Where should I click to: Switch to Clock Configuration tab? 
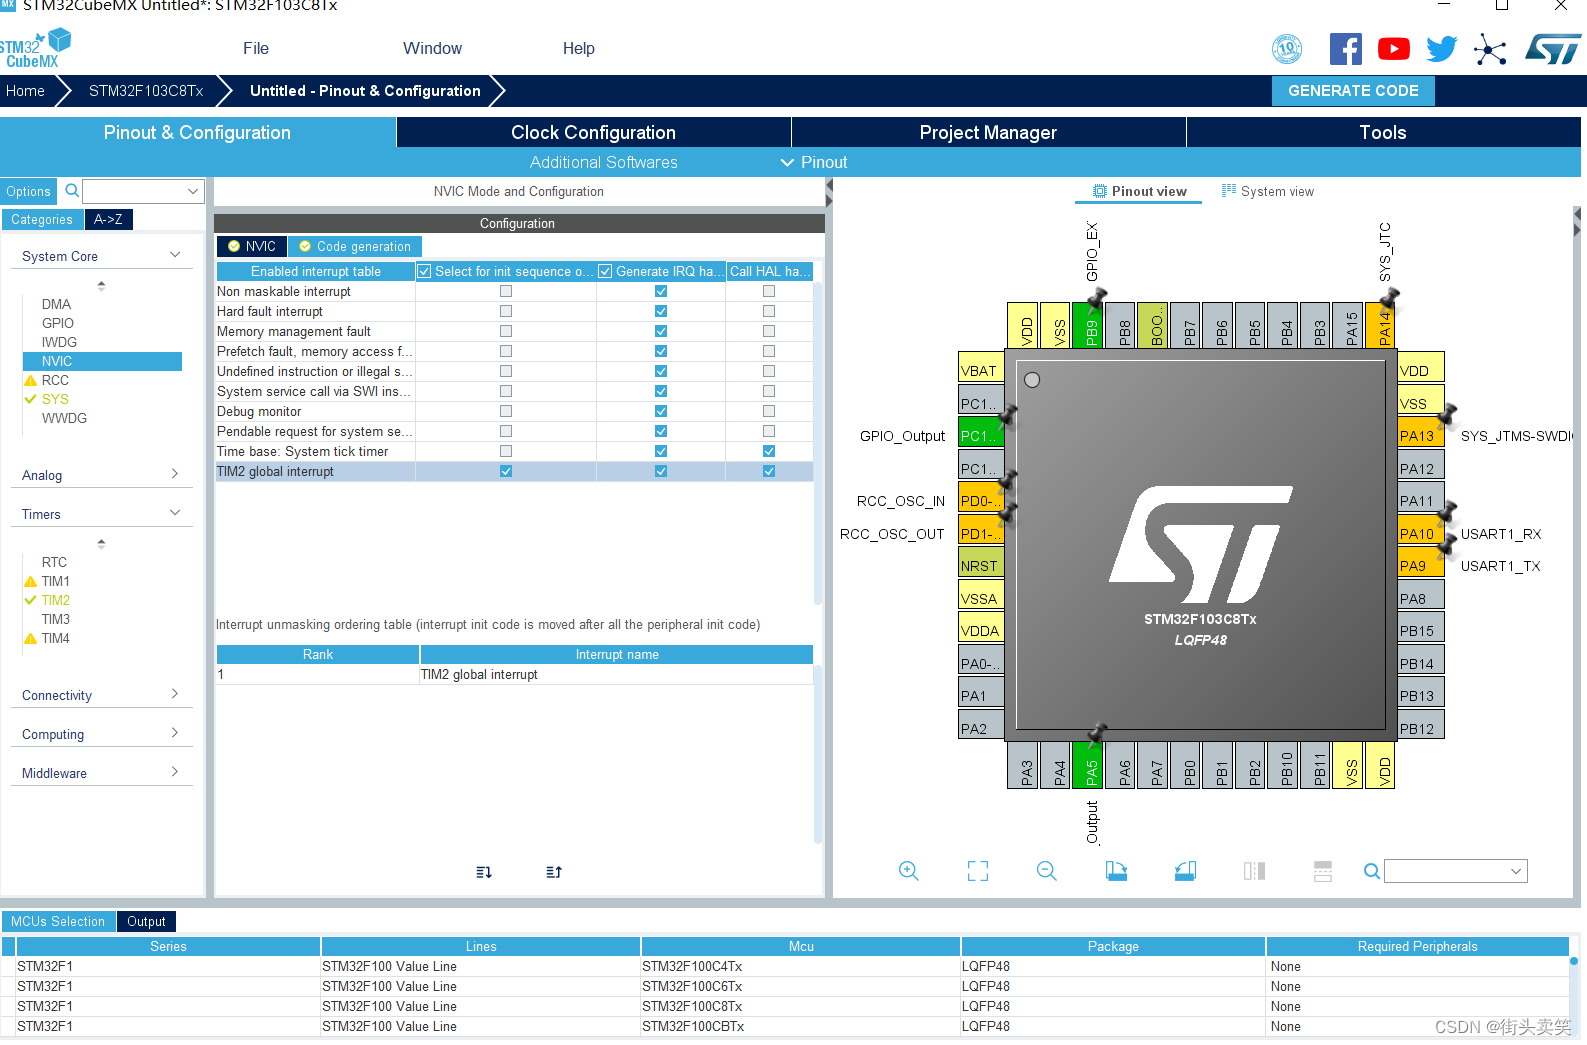[593, 132]
